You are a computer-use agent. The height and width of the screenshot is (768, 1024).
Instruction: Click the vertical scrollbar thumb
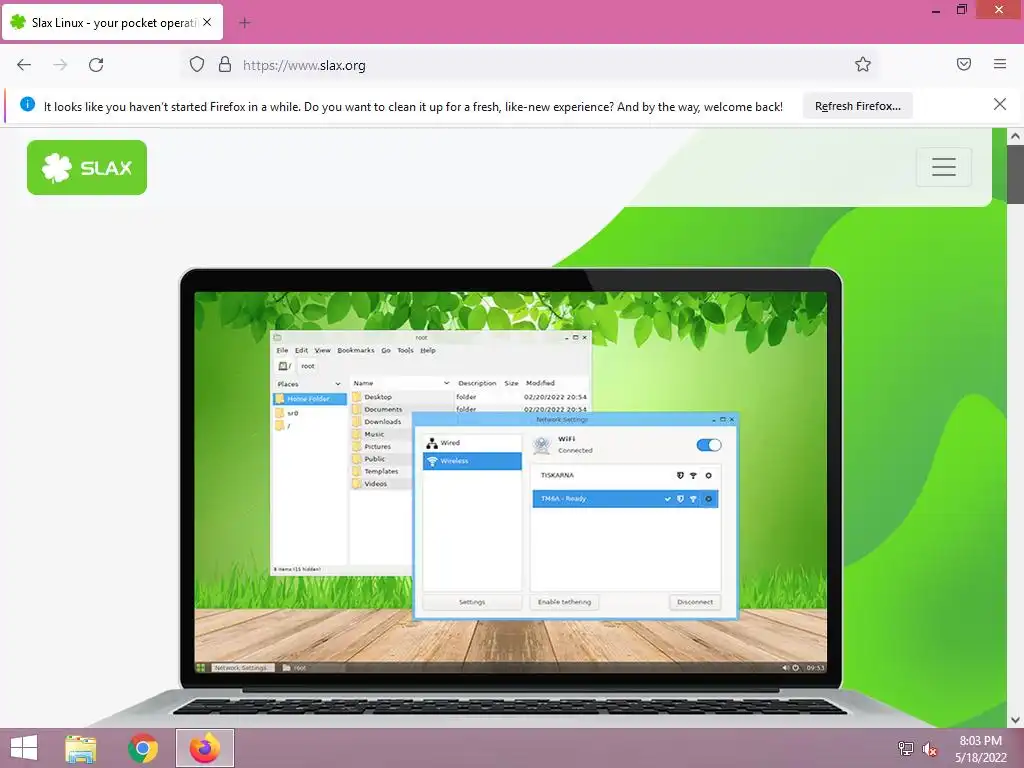(1015, 174)
